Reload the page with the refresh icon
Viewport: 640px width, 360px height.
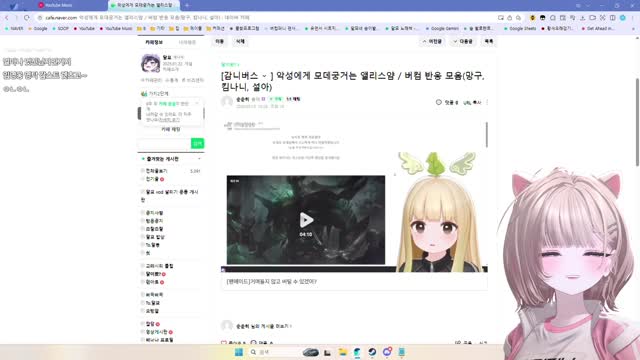pyautogui.click(x=27, y=18)
